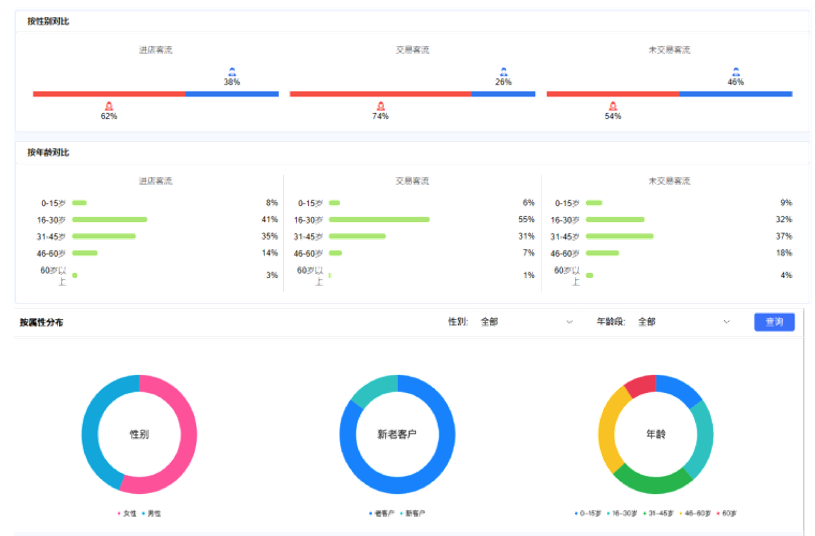Click the male icon above 进店客流 38%
Viewport: 815px width, 536px height.
coord(232,72)
